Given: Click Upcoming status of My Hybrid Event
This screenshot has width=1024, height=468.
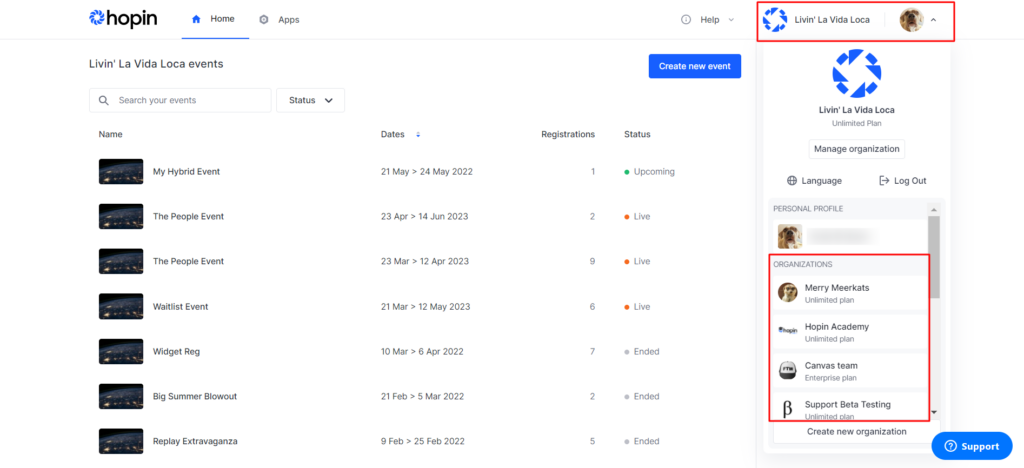Looking at the screenshot, I should coord(650,172).
